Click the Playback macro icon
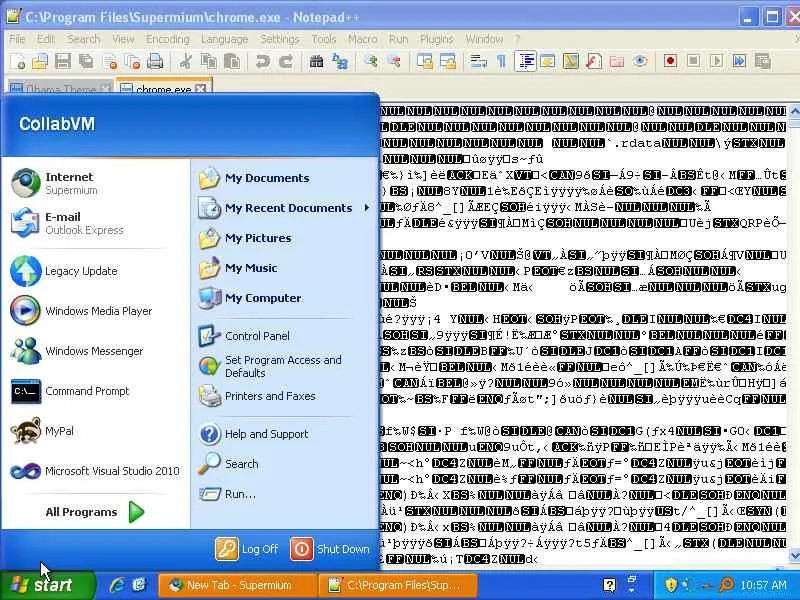 pyautogui.click(x=716, y=62)
